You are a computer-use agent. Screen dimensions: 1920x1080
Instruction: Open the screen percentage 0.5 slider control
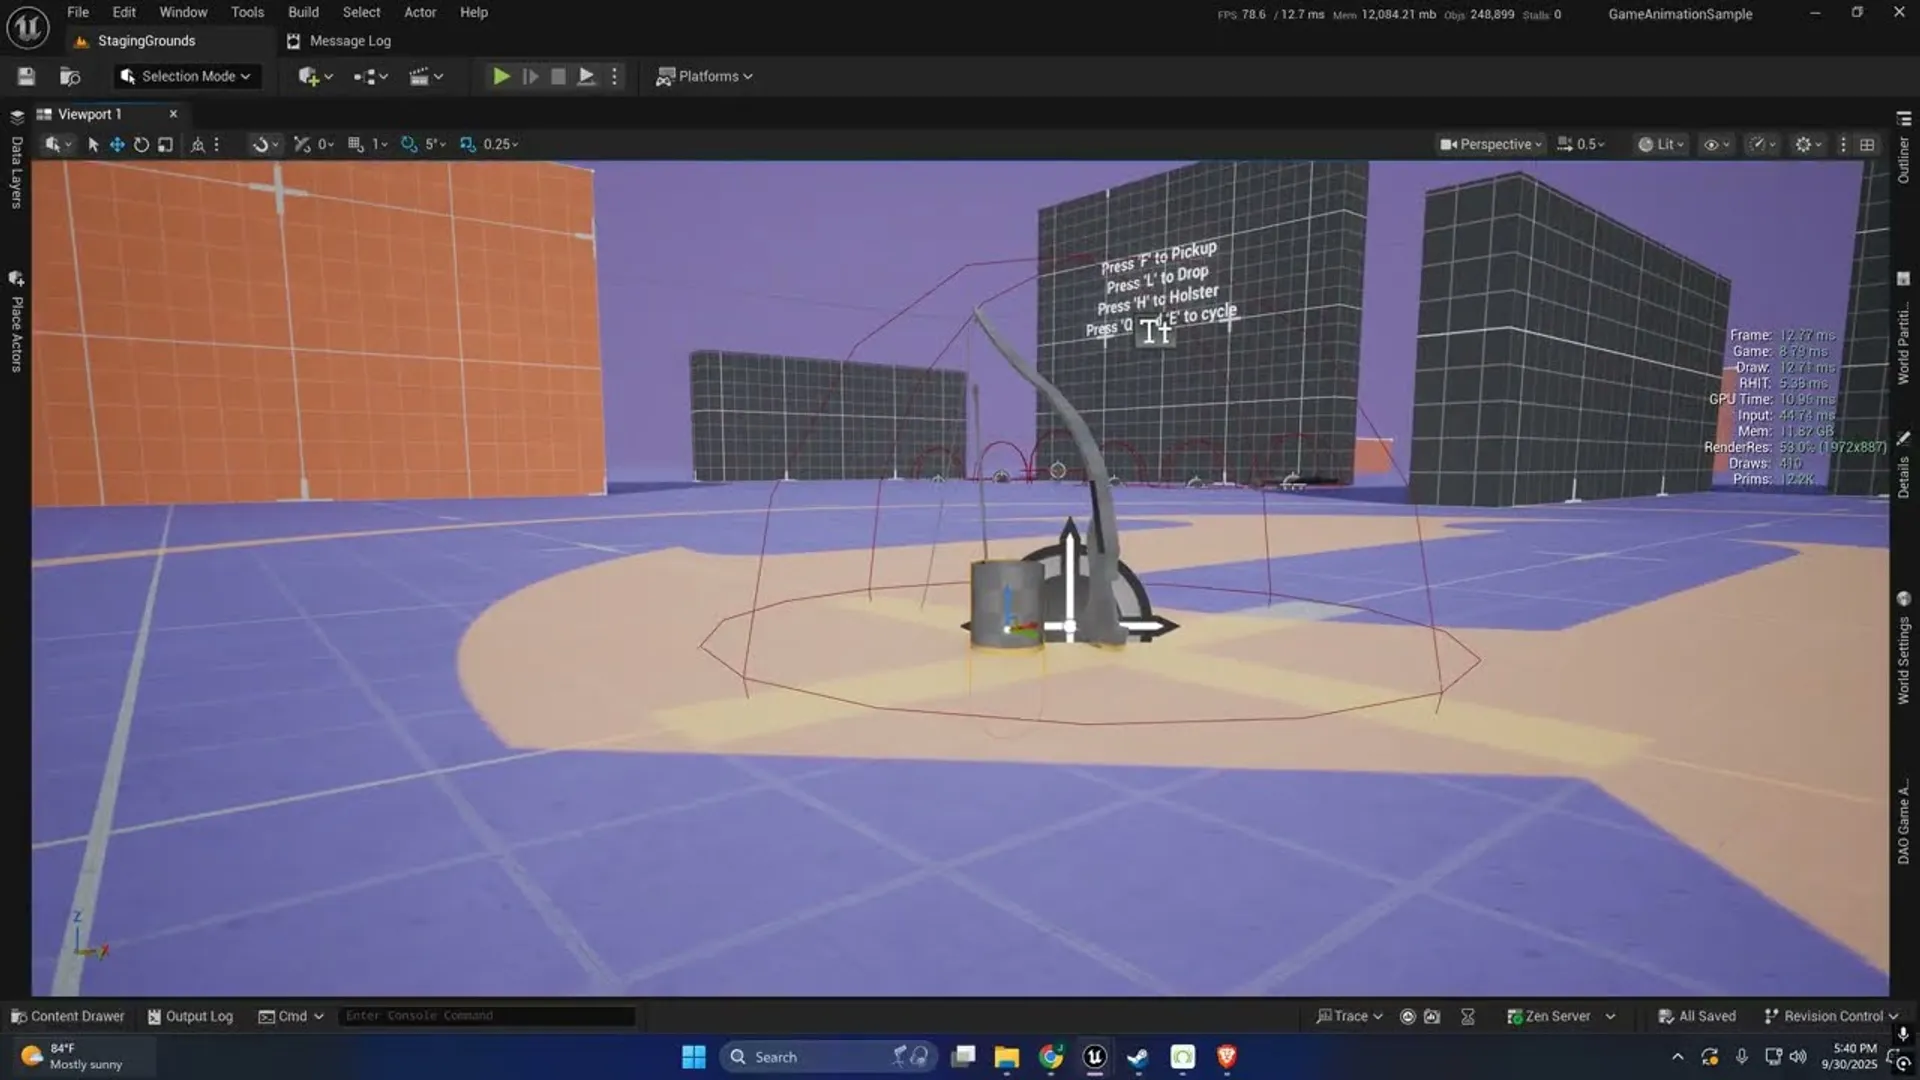click(x=1583, y=144)
